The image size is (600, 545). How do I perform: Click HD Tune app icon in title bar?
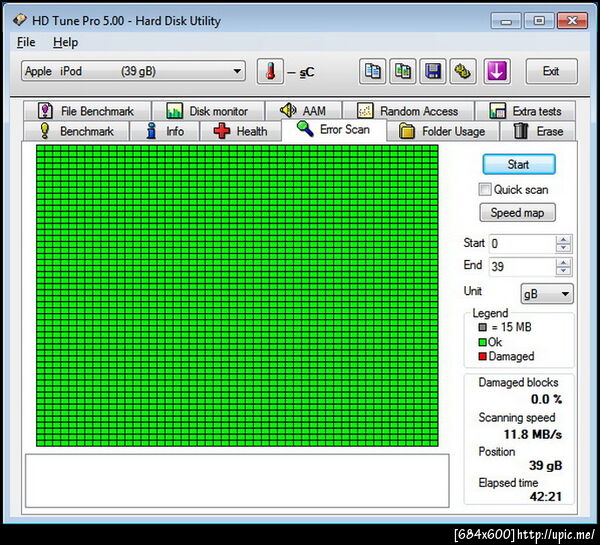pyautogui.click(x=20, y=20)
